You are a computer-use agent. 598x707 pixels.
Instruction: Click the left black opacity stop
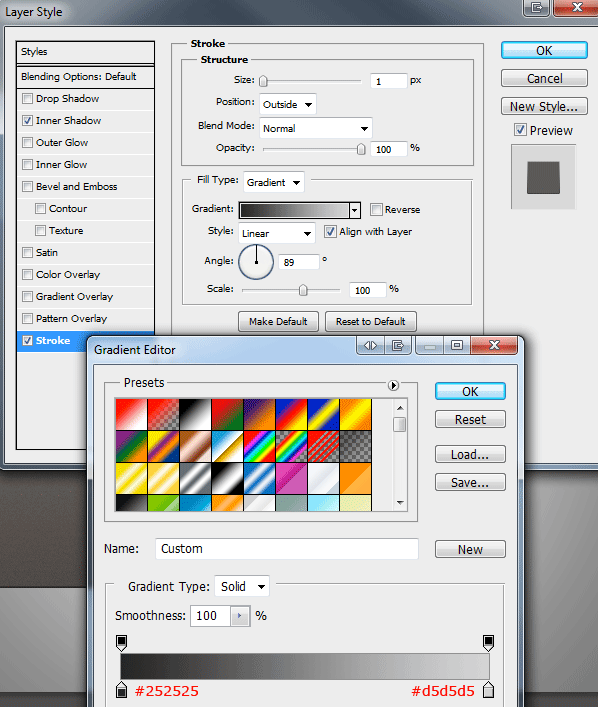[x=121, y=643]
